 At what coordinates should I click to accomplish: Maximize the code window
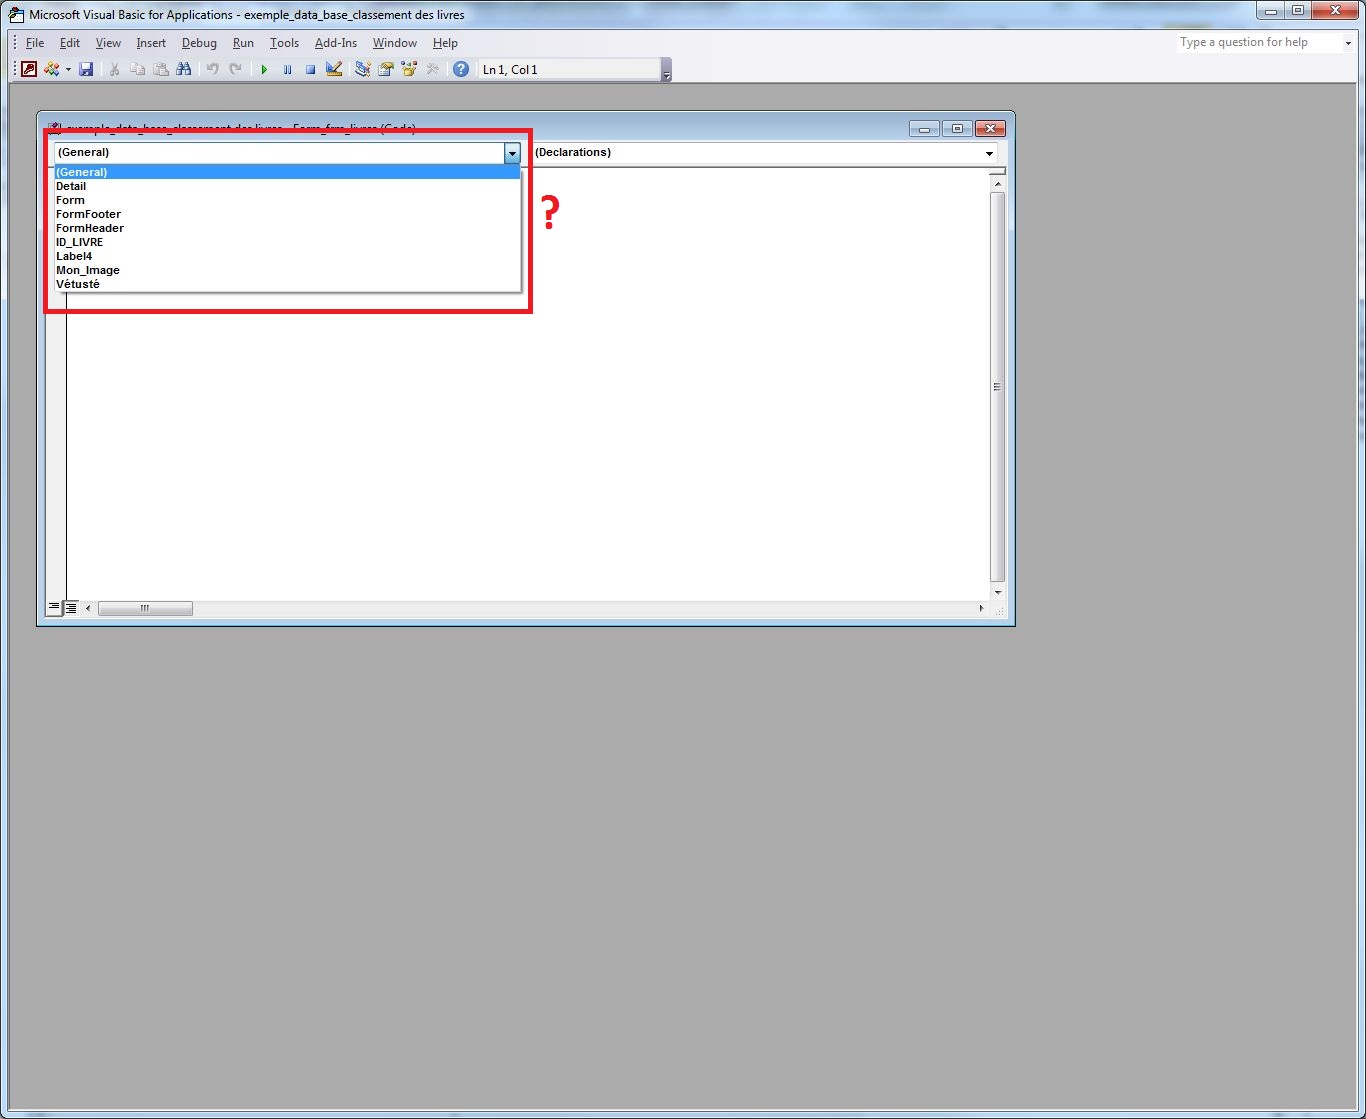click(x=957, y=129)
